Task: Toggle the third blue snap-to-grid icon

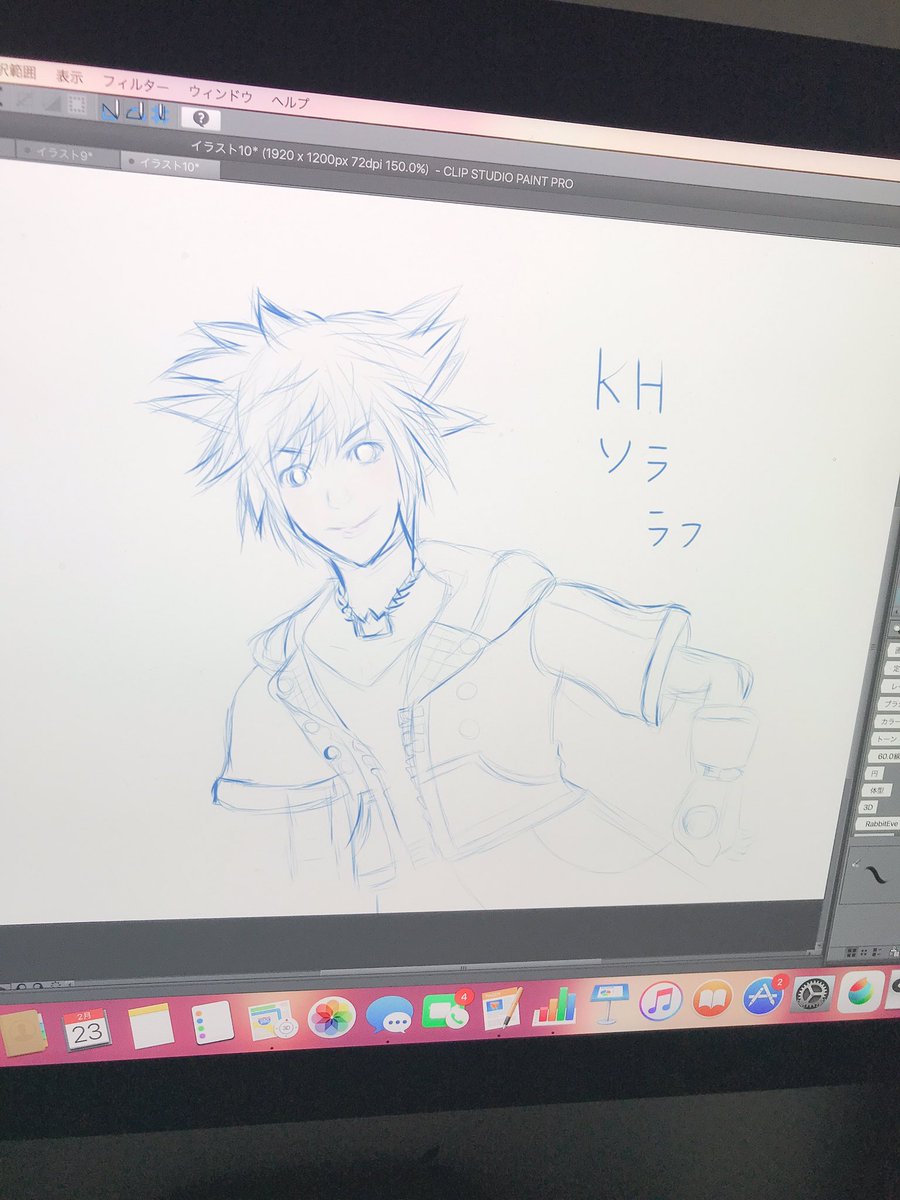Action: [x=160, y=113]
